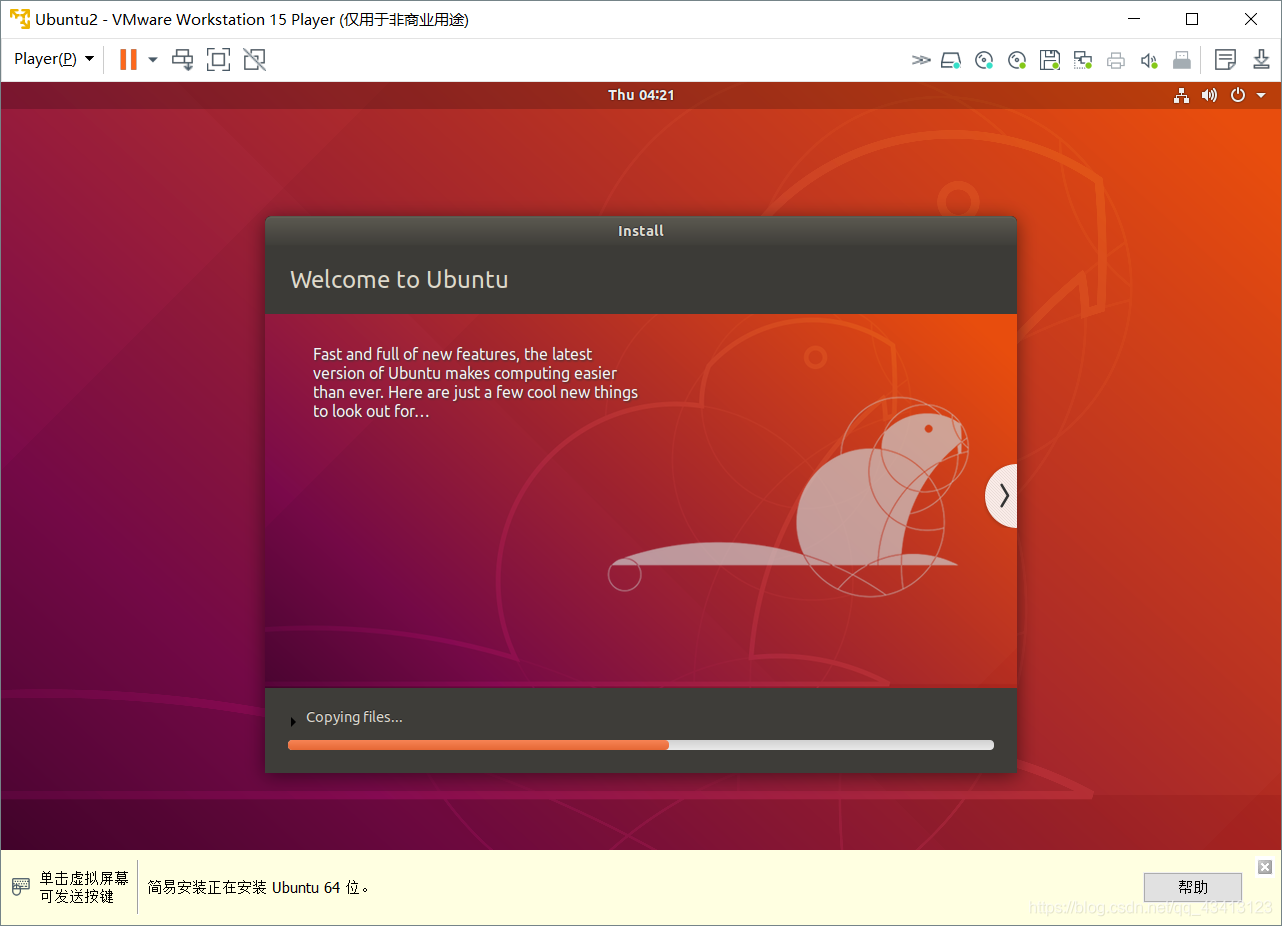Click the USB device icon
This screenshot has width=1282, height=926.
1182,60
